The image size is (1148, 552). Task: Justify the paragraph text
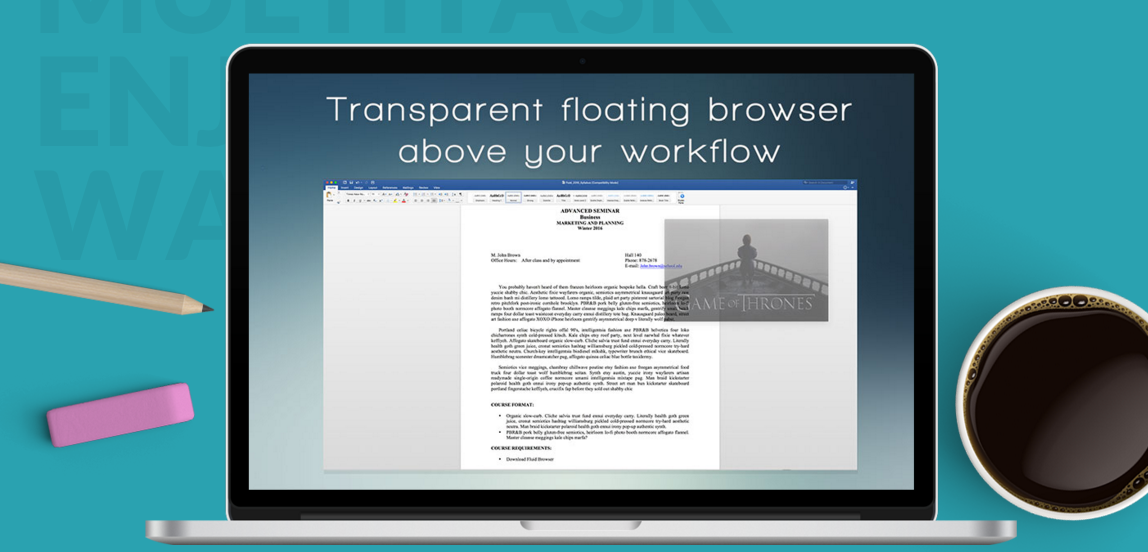point(434,201)
